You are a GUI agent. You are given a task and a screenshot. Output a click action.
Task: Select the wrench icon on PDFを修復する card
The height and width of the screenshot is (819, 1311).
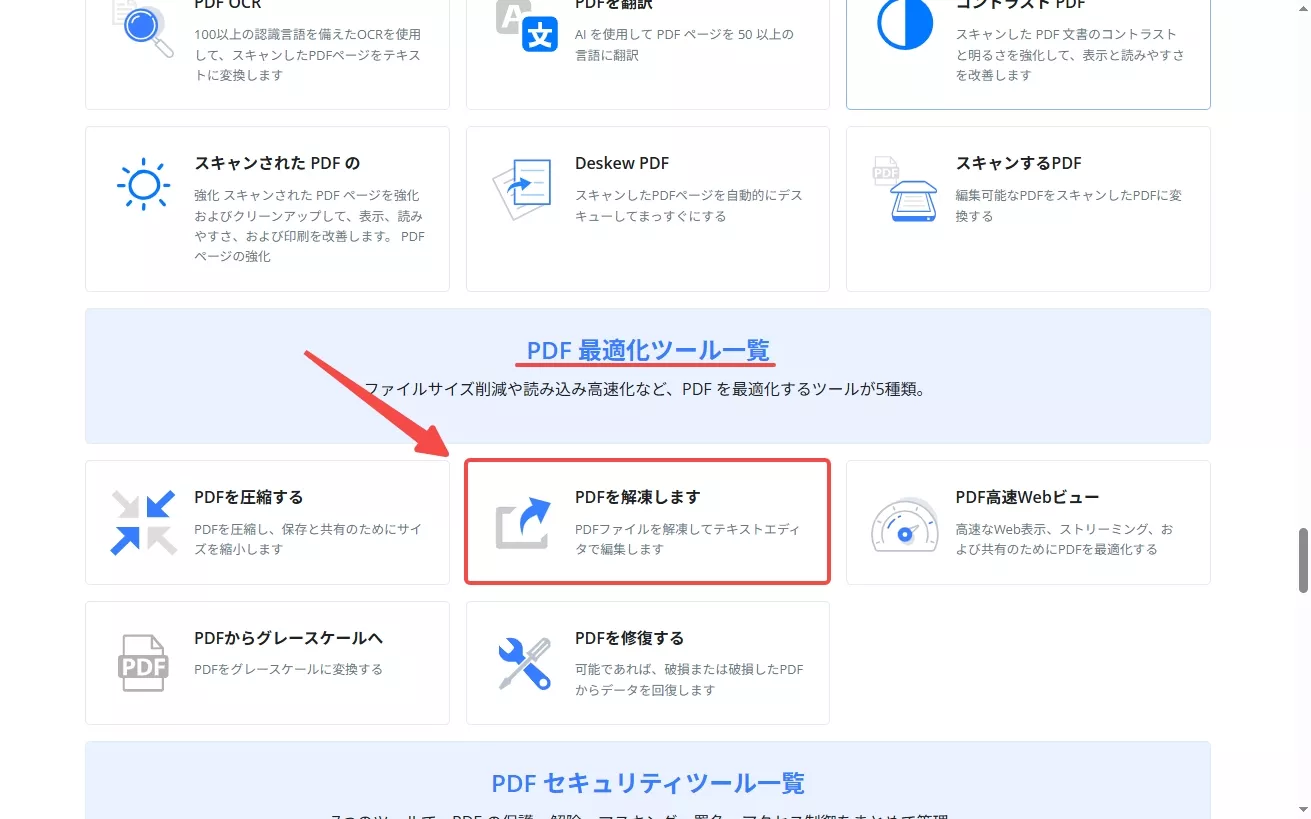click(522, 662)
